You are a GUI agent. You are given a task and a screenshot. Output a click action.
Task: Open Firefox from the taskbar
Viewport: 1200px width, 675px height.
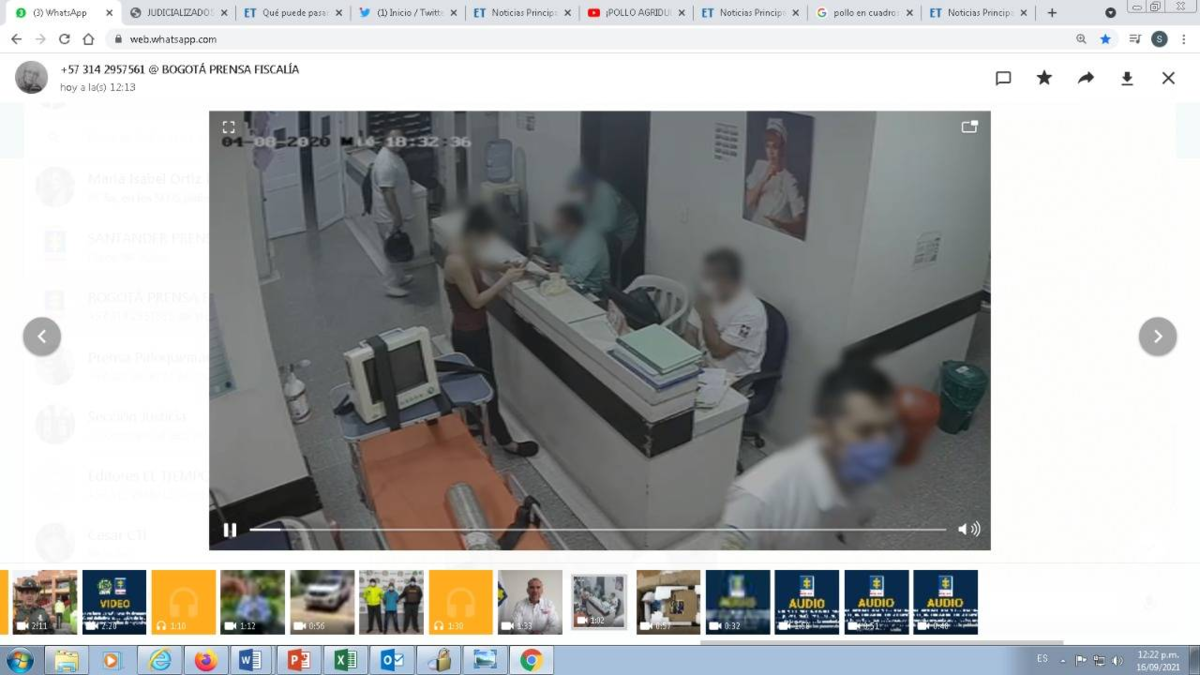tap(206, 660)
